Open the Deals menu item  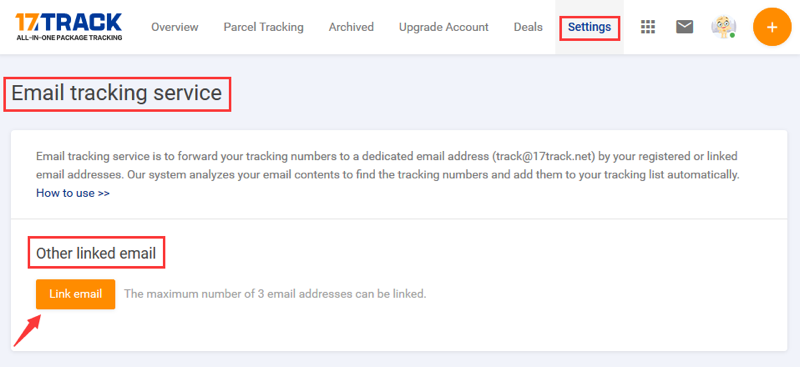point(528,27)
